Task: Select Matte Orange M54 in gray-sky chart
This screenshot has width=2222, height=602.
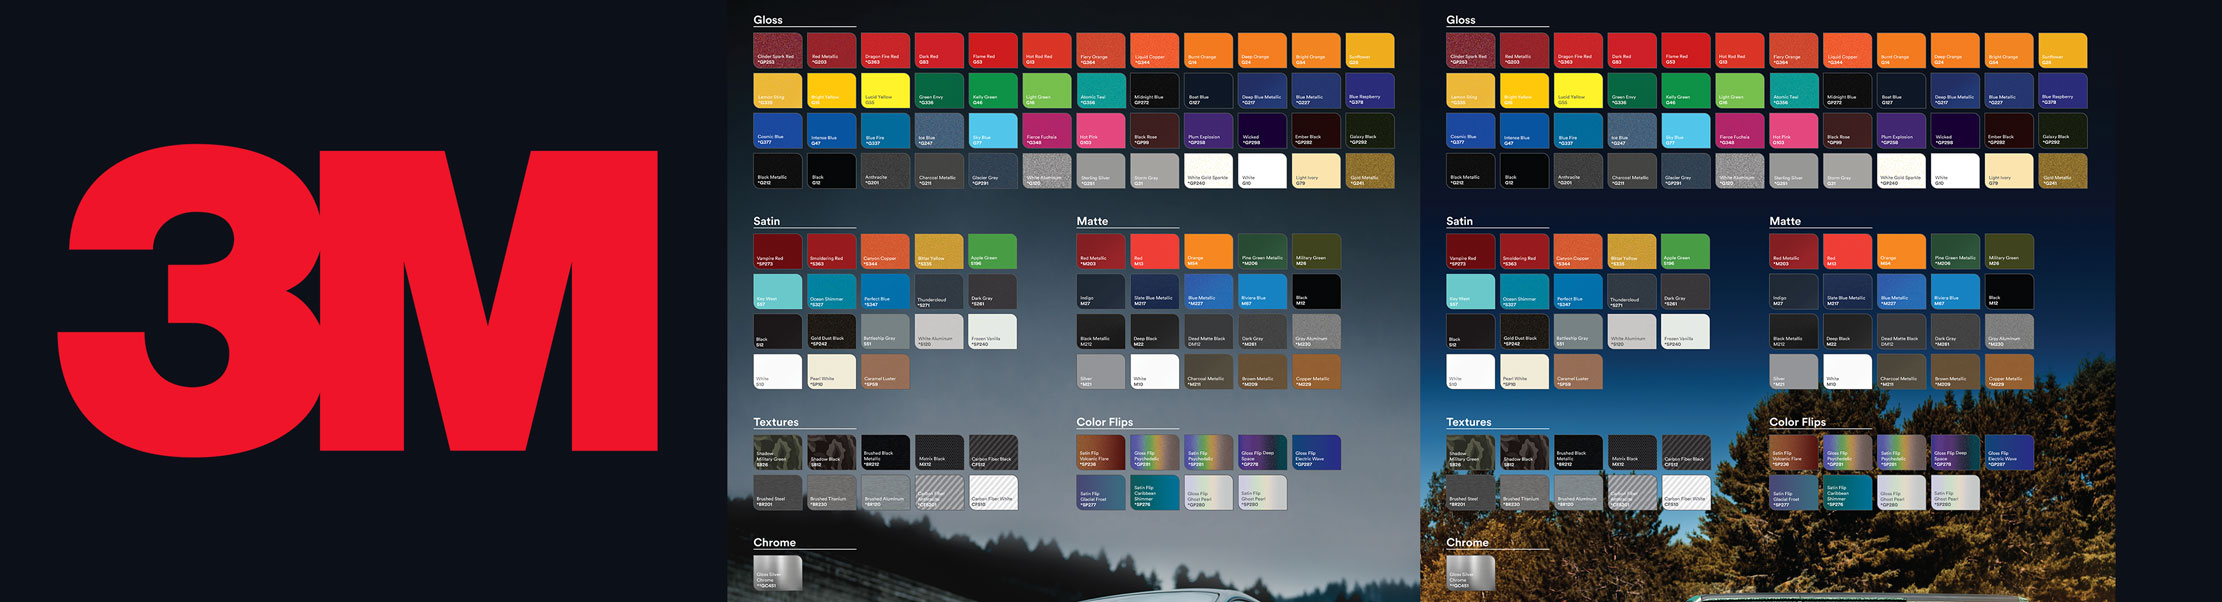Action: click(1209, 251)
